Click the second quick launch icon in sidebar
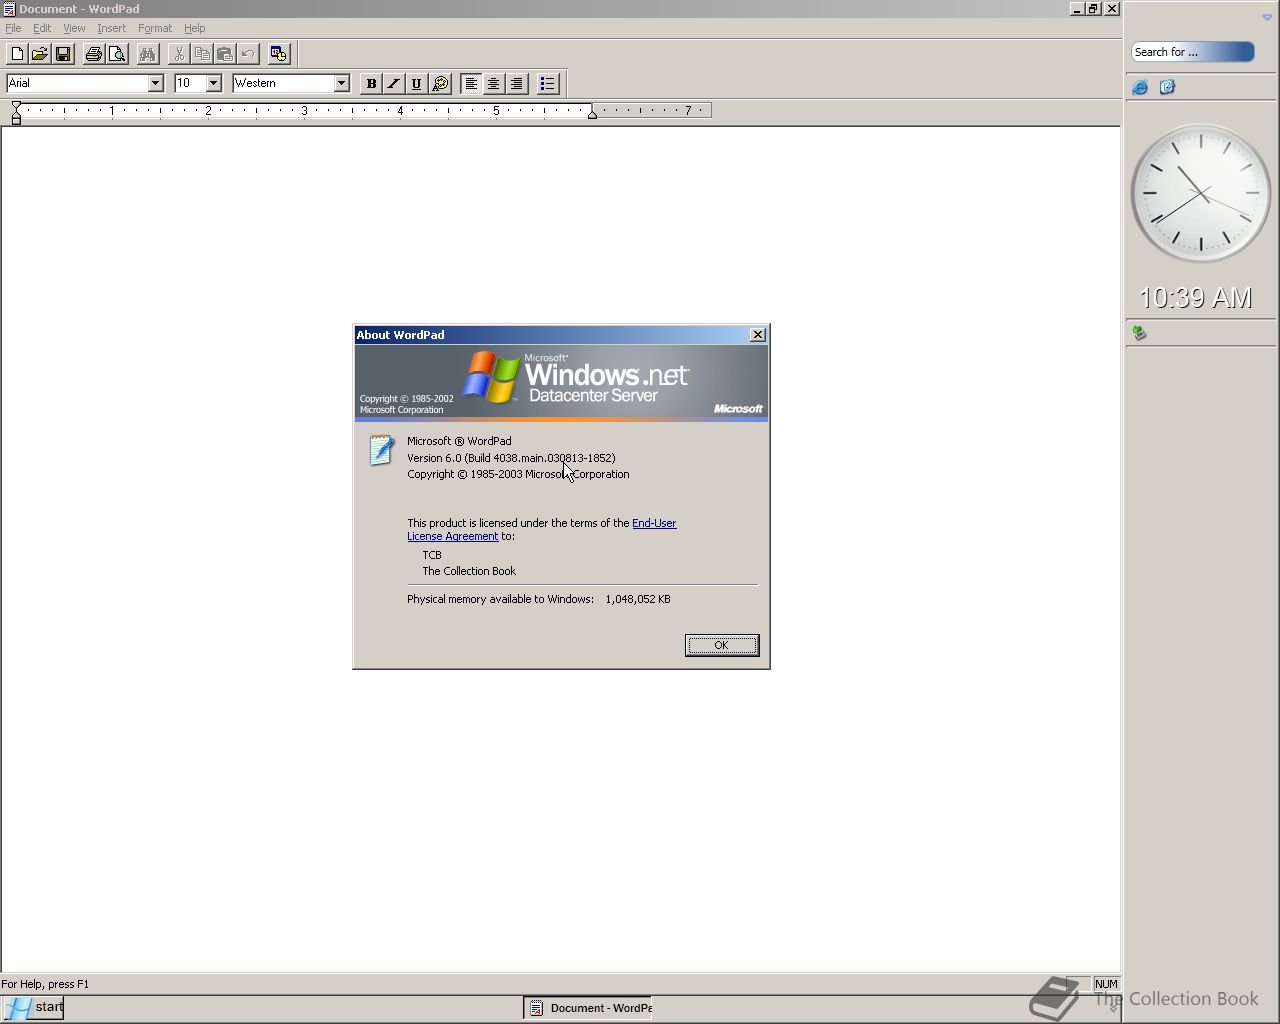The width and height of the screenshot is (1280, 1024). pyautogui.click(x=1167, y=87)
